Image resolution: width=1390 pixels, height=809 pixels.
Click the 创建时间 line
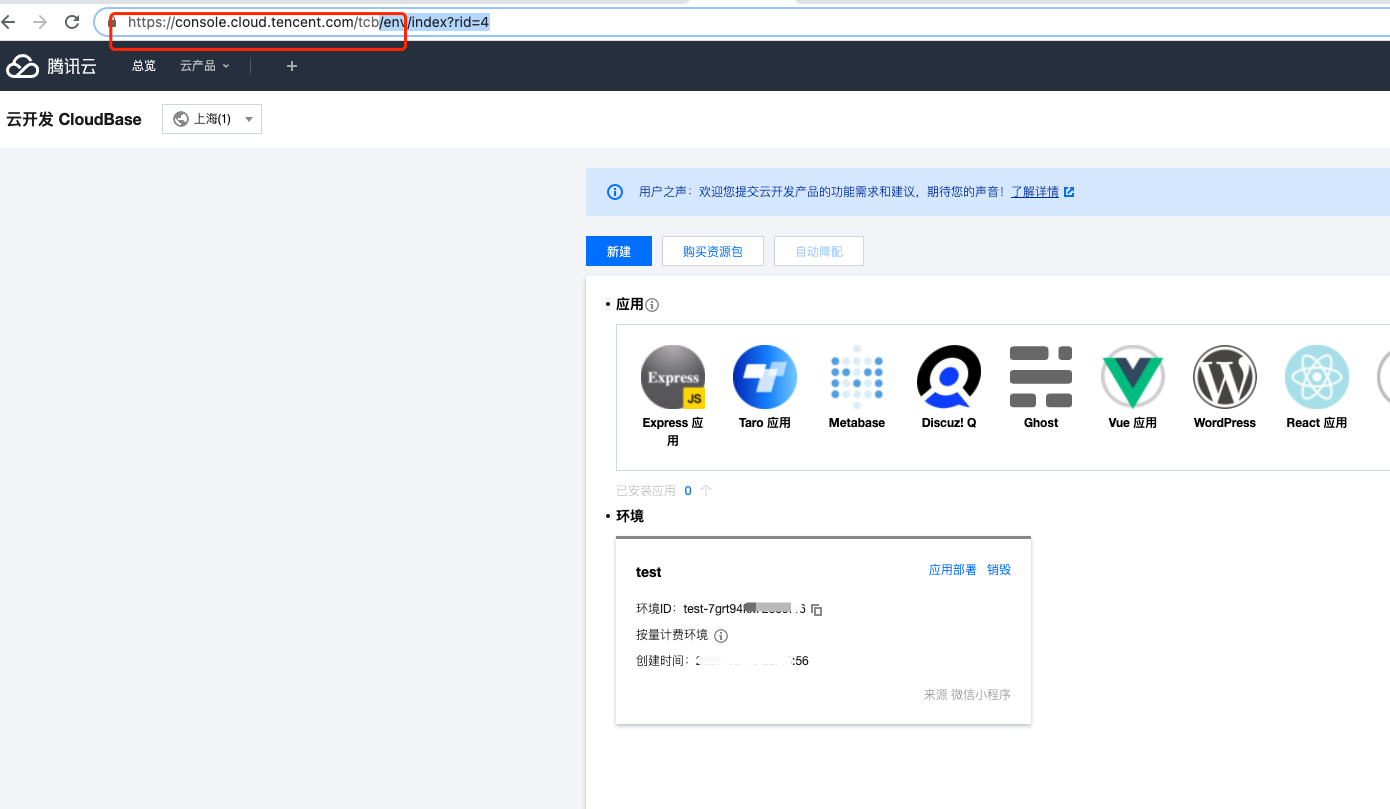[722, 661]
